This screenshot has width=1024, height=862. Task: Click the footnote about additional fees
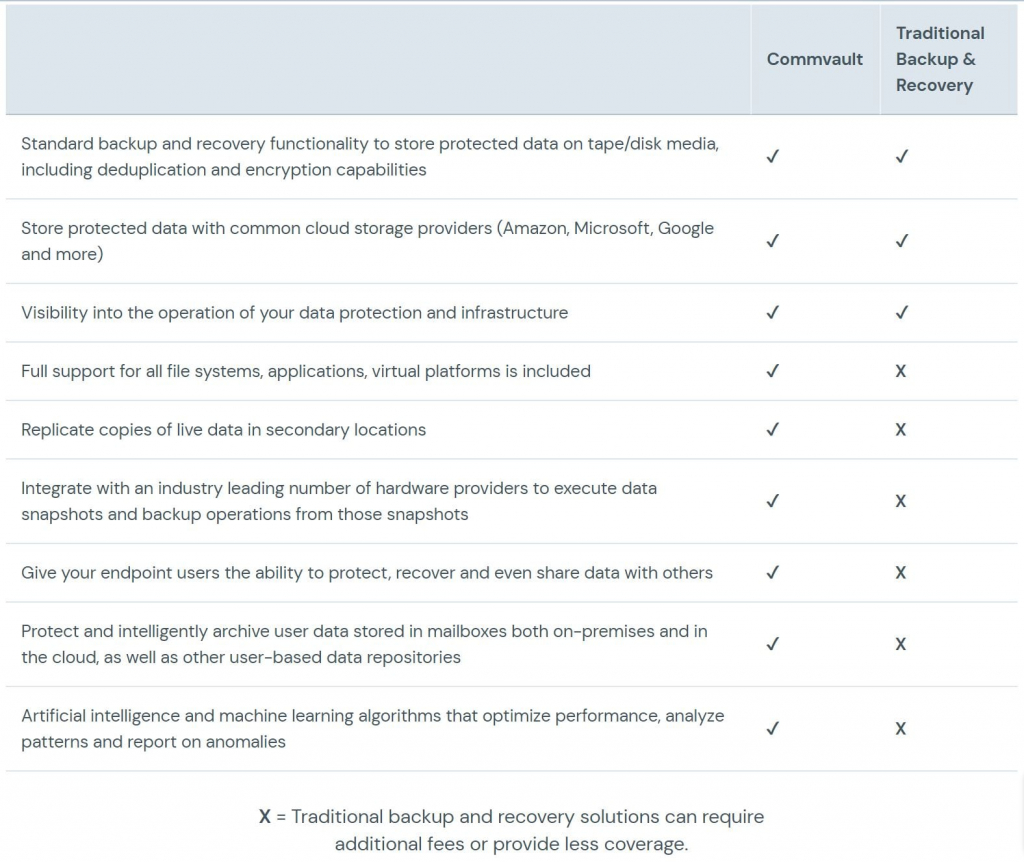(x=511, y=830)
